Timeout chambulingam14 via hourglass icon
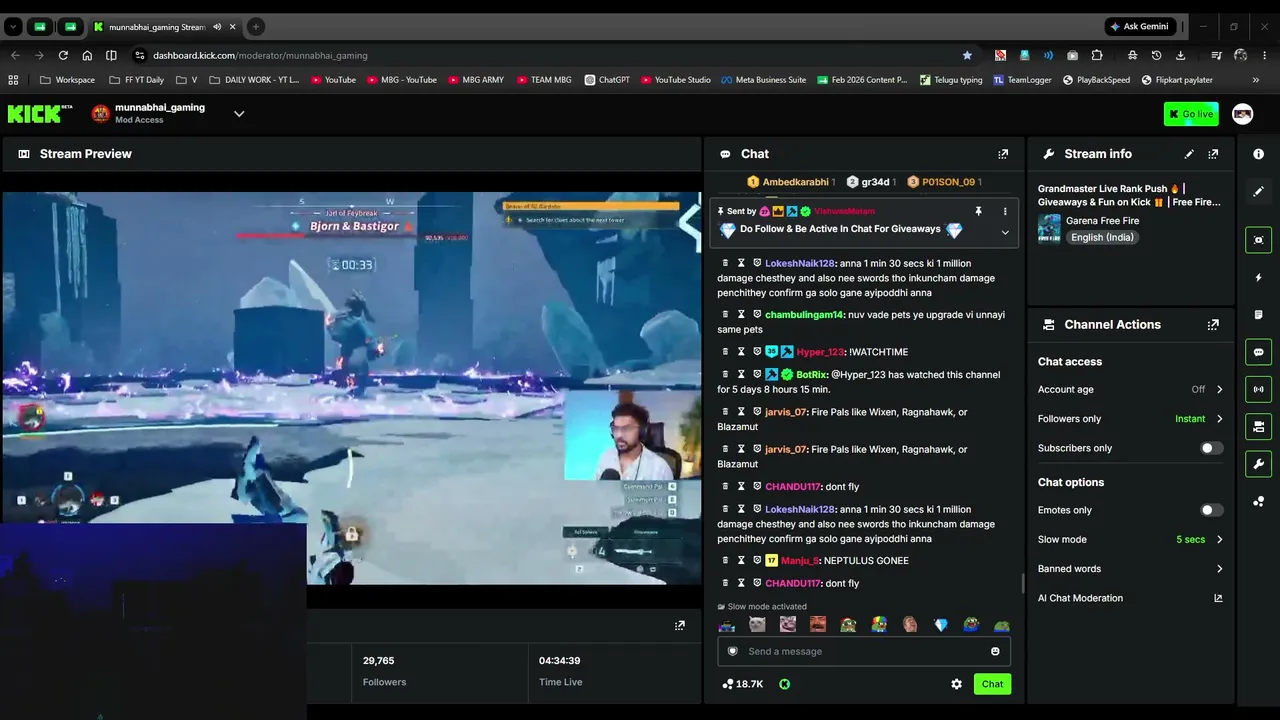Screen dimensions: 1280x720 742,315
